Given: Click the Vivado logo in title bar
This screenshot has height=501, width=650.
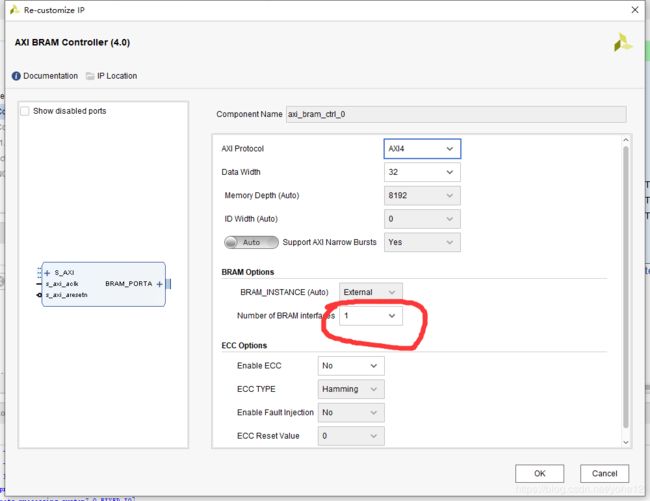Looking at the screenshot, I should 15,10.
